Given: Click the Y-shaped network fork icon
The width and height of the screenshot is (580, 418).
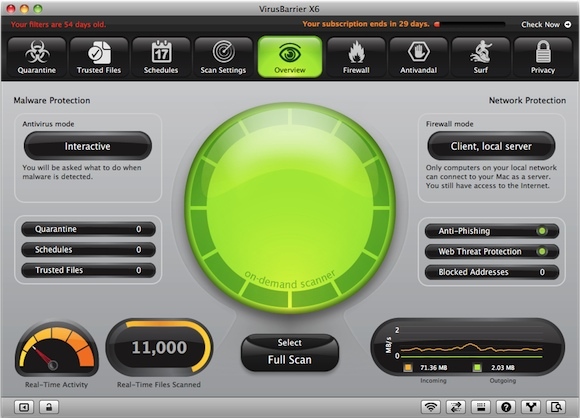Looking at the screenshot, I should coord(531,407).
